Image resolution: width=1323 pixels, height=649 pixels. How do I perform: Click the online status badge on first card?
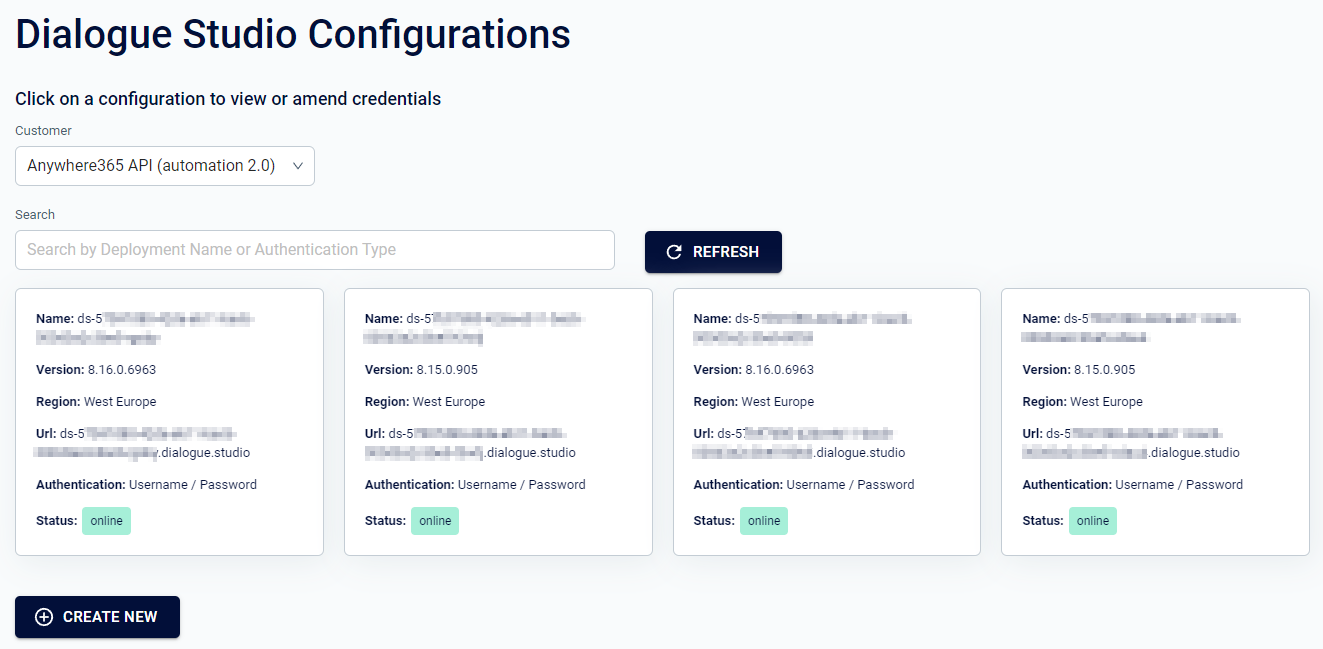106,521
